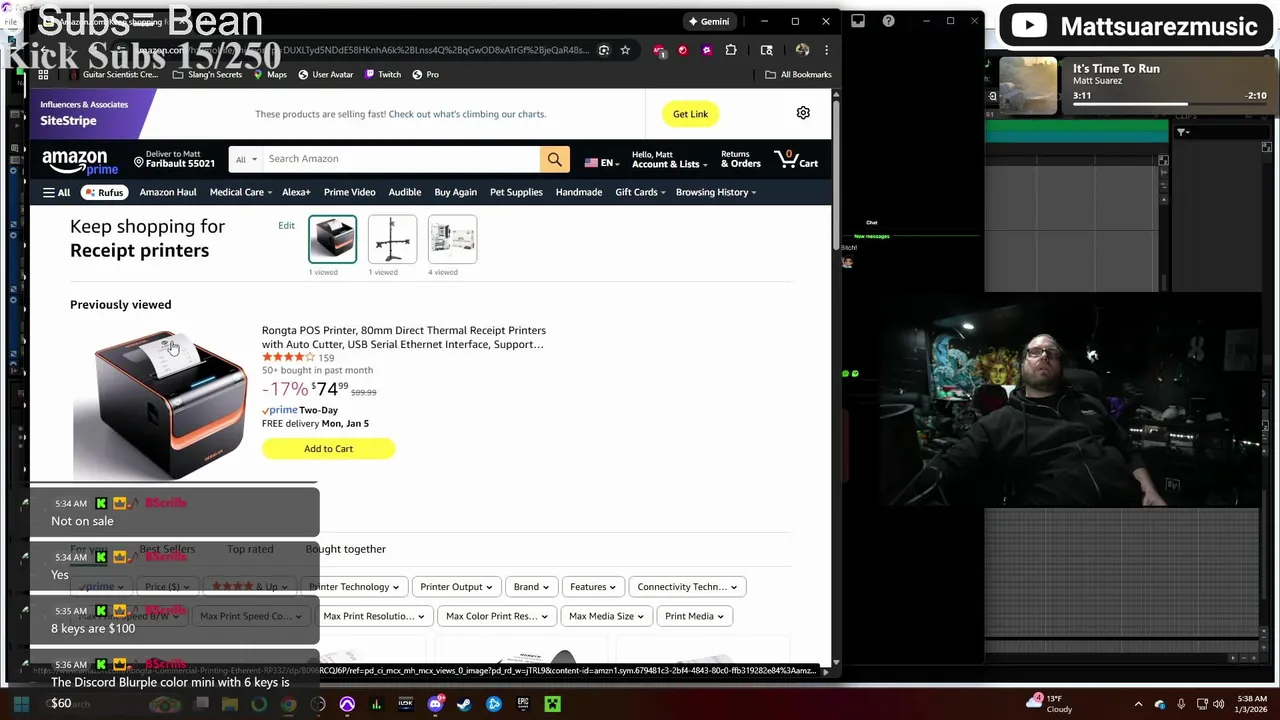Screen dimensions: 1280x720
Task: Expand the Max Print Resolution filter
Action: pyautogui.click(x=374, y=616)
